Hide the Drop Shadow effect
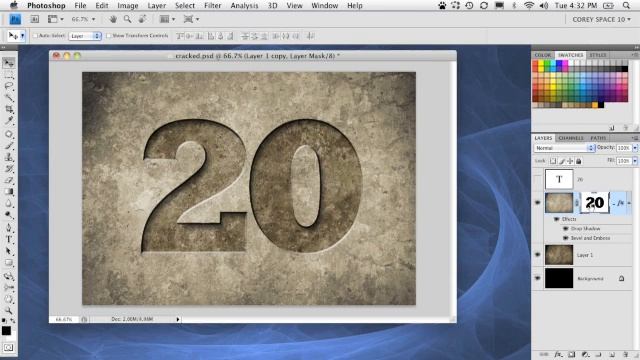This screenshot has height=360, width=640. [566, 229]
